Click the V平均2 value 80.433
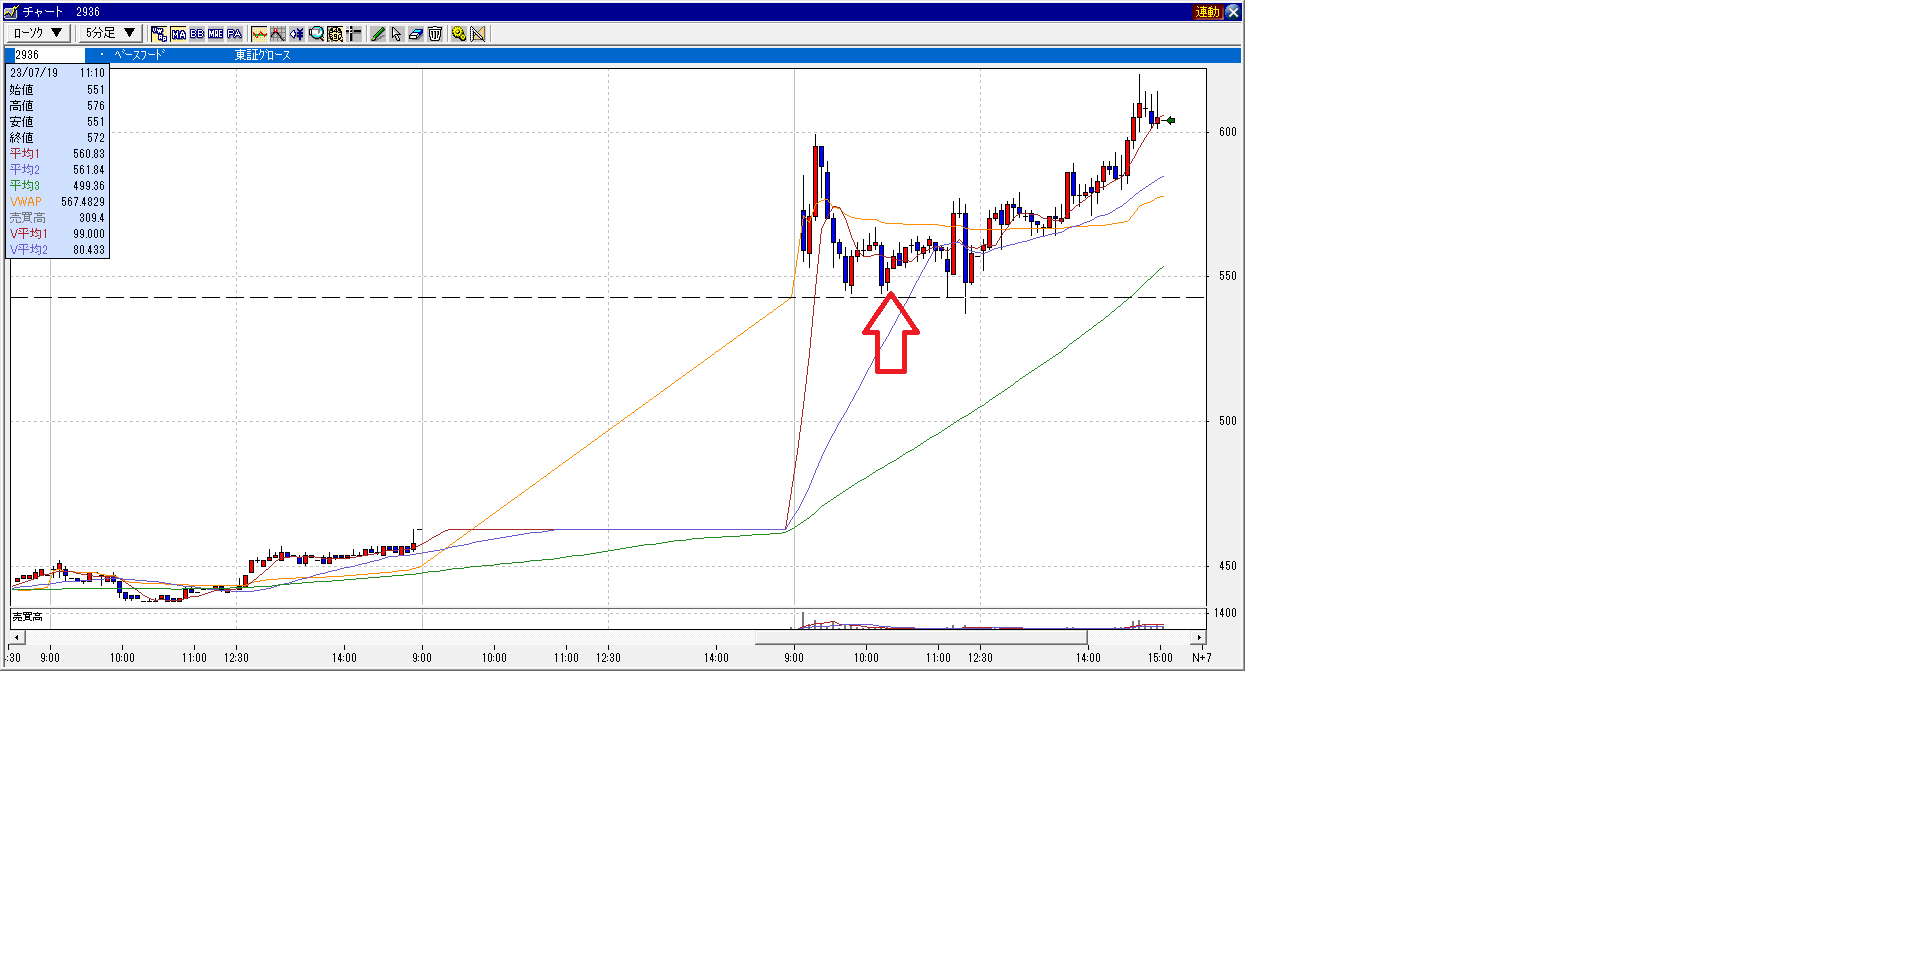The height and width of the screenshot is (972, 1908). click(x=88, y=250)
